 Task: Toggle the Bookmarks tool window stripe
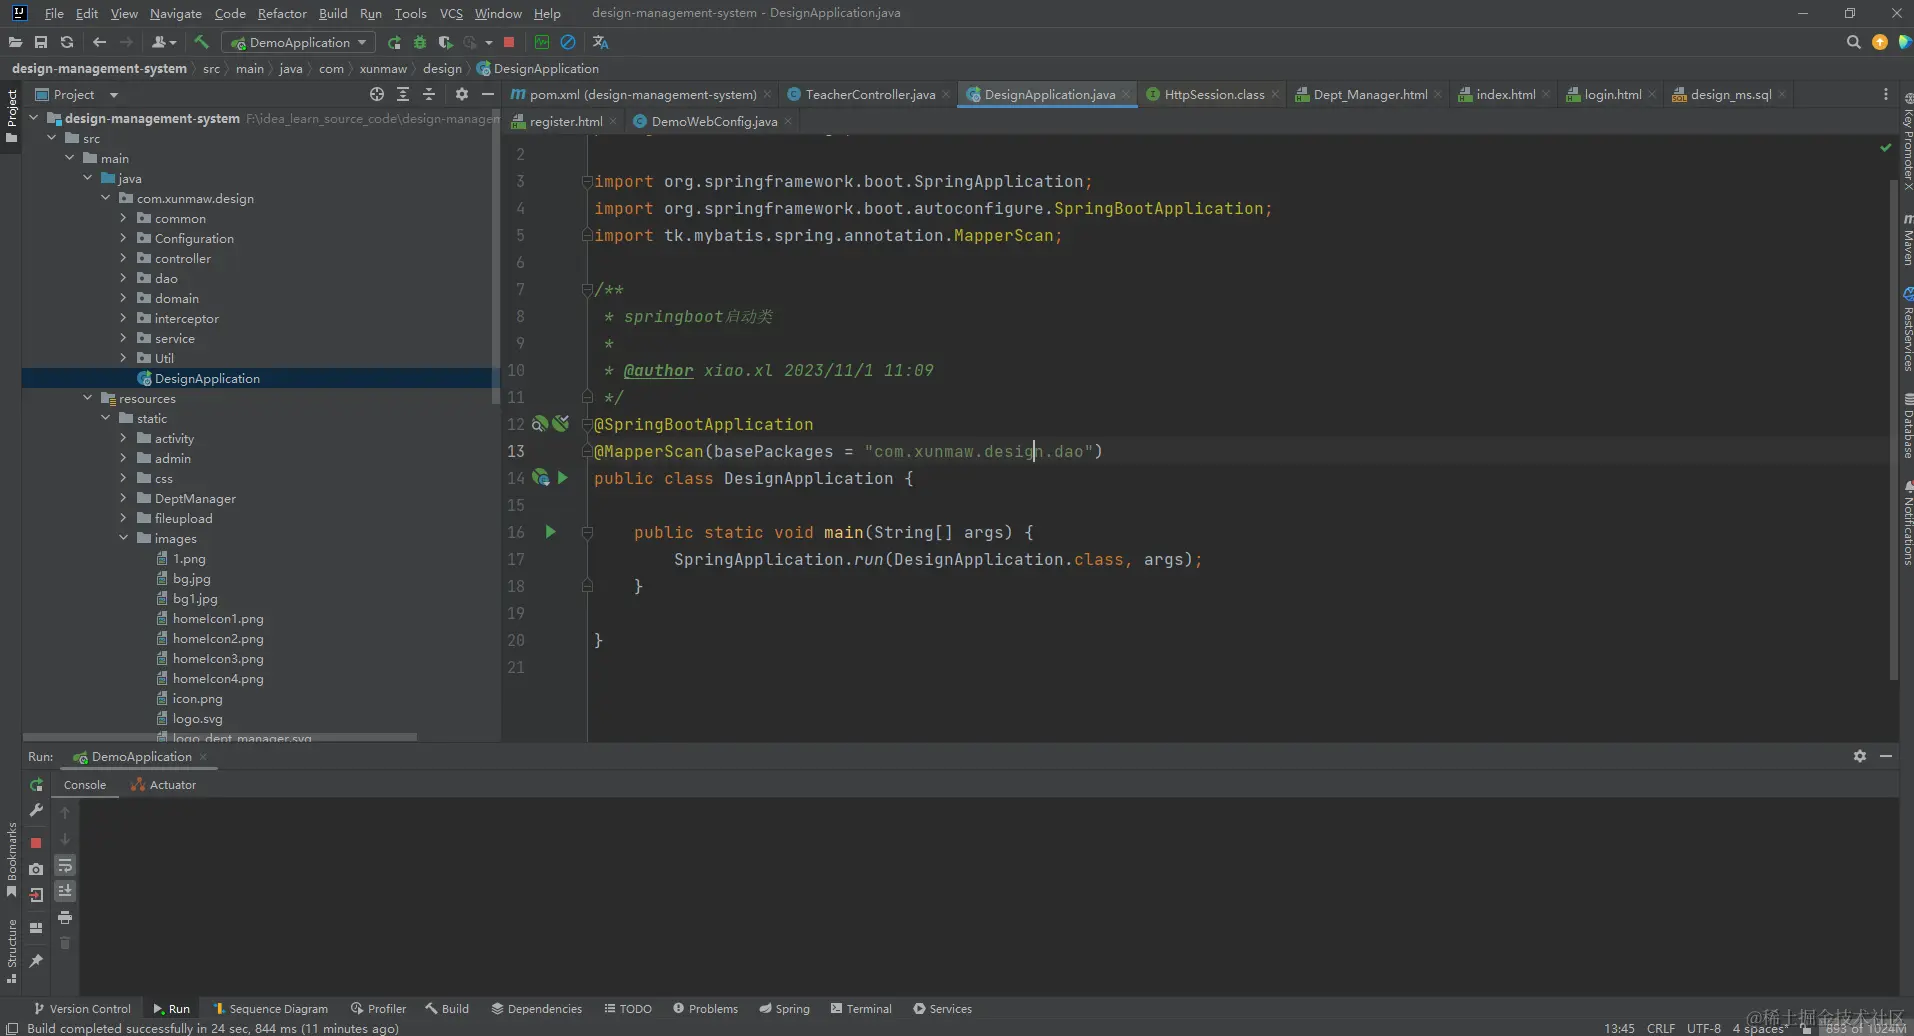click(11, 859)
